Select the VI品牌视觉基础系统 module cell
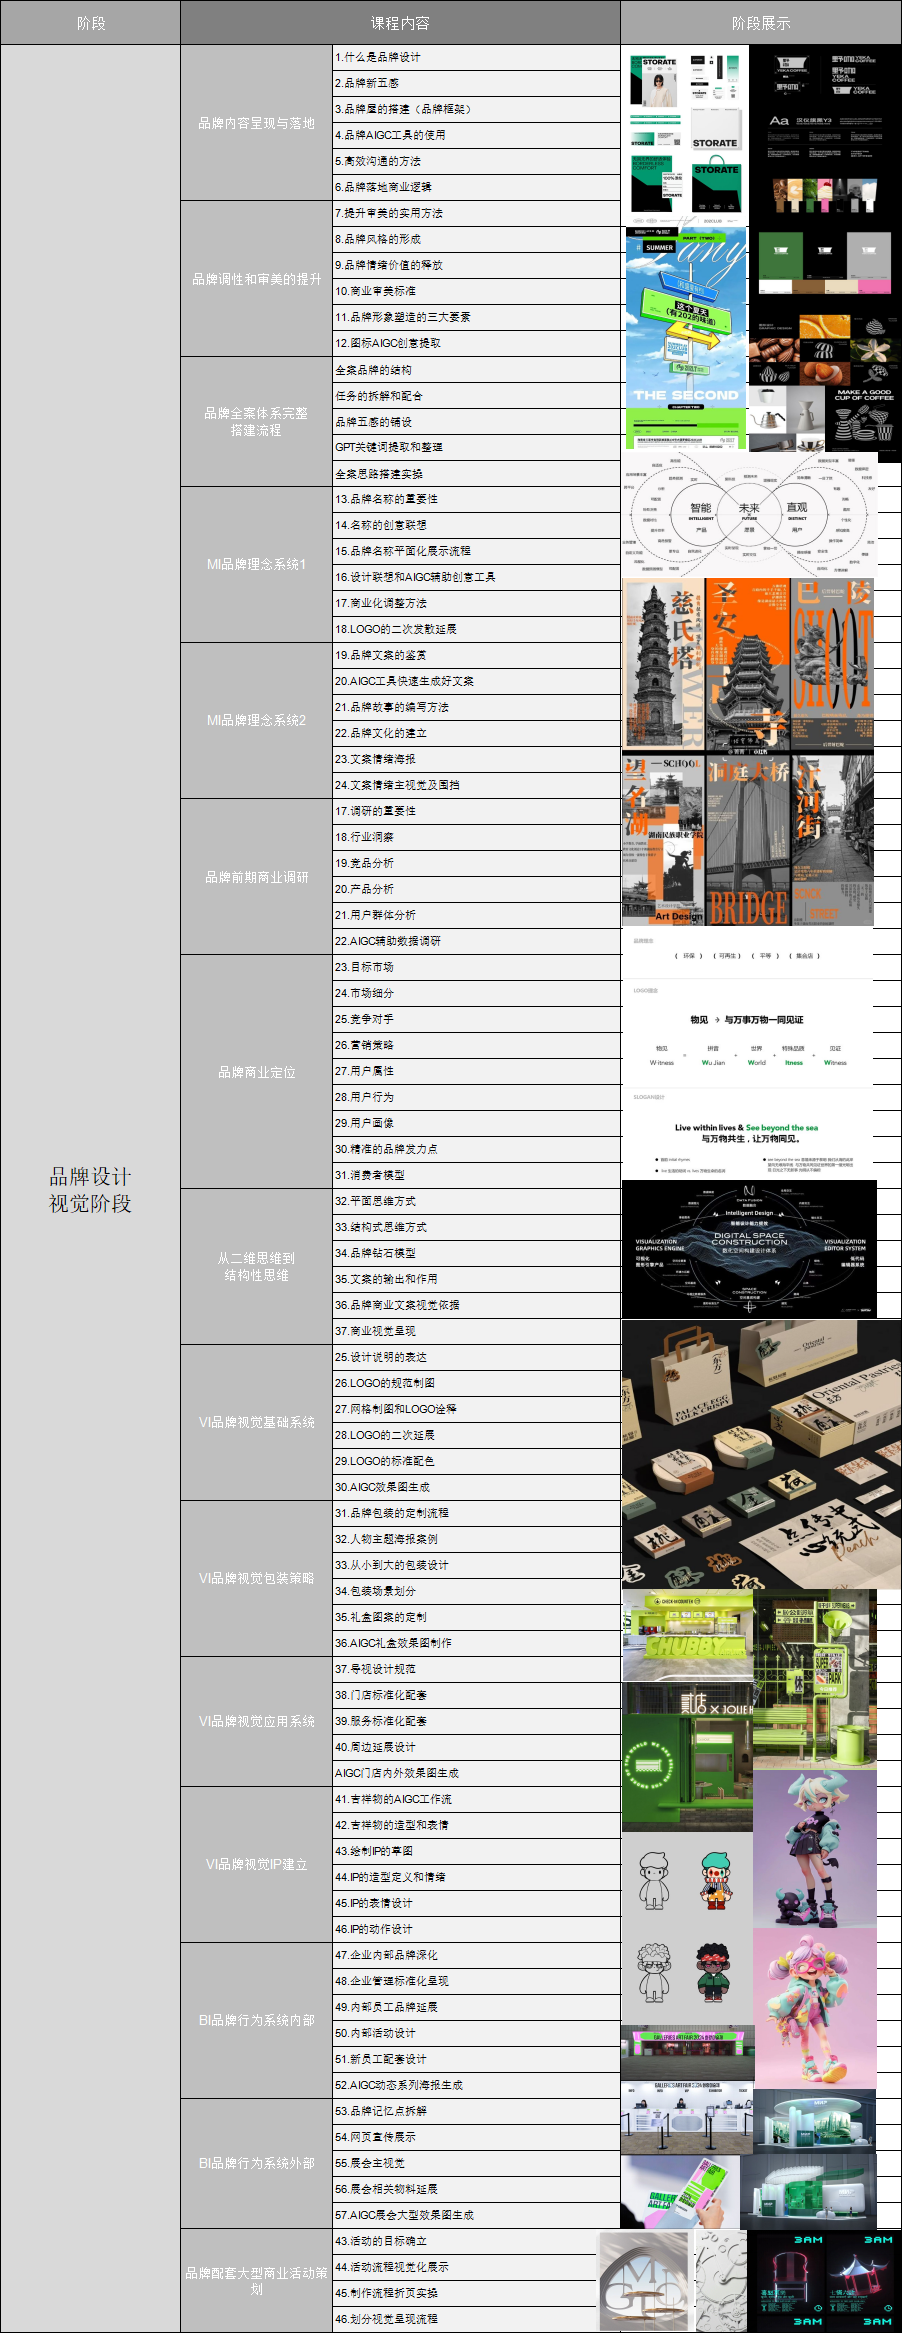 256,1422
